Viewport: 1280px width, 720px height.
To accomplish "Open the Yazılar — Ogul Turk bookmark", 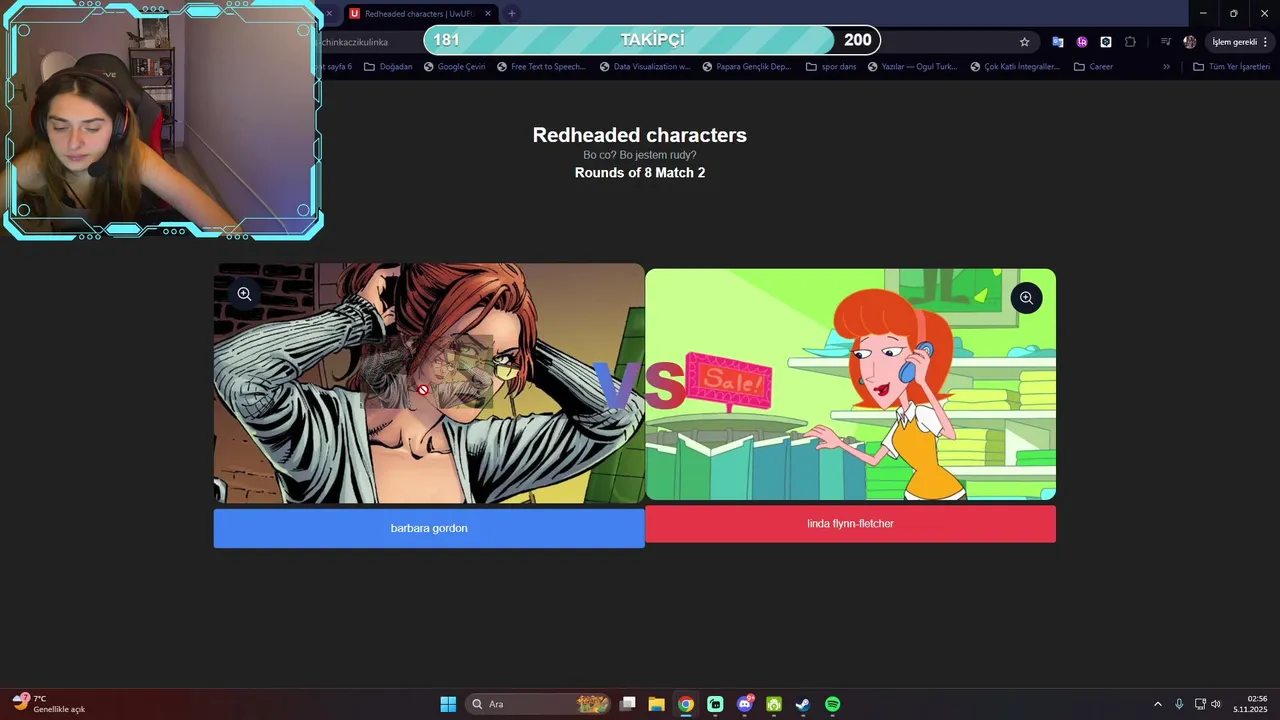I will (913, 67).
